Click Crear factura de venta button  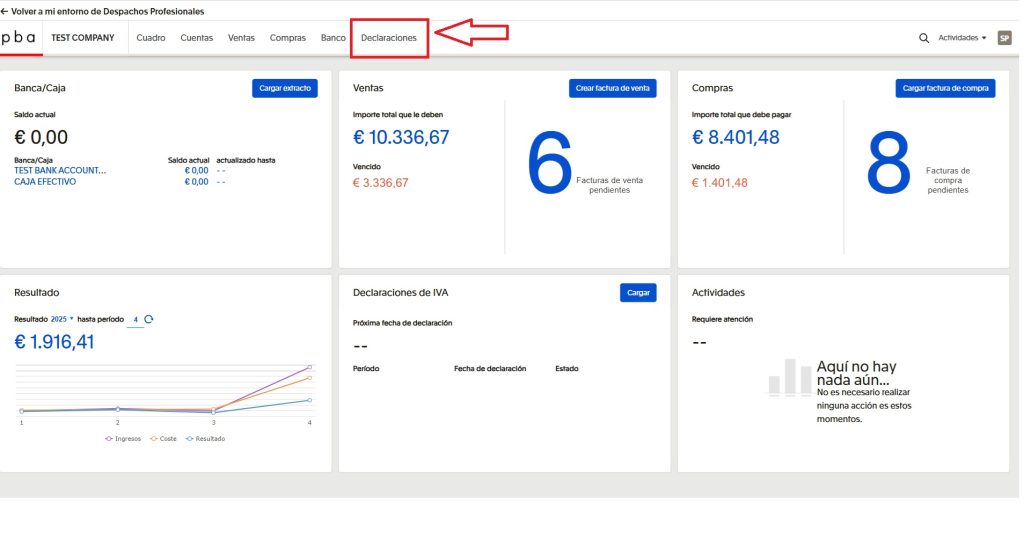(612, 88)
